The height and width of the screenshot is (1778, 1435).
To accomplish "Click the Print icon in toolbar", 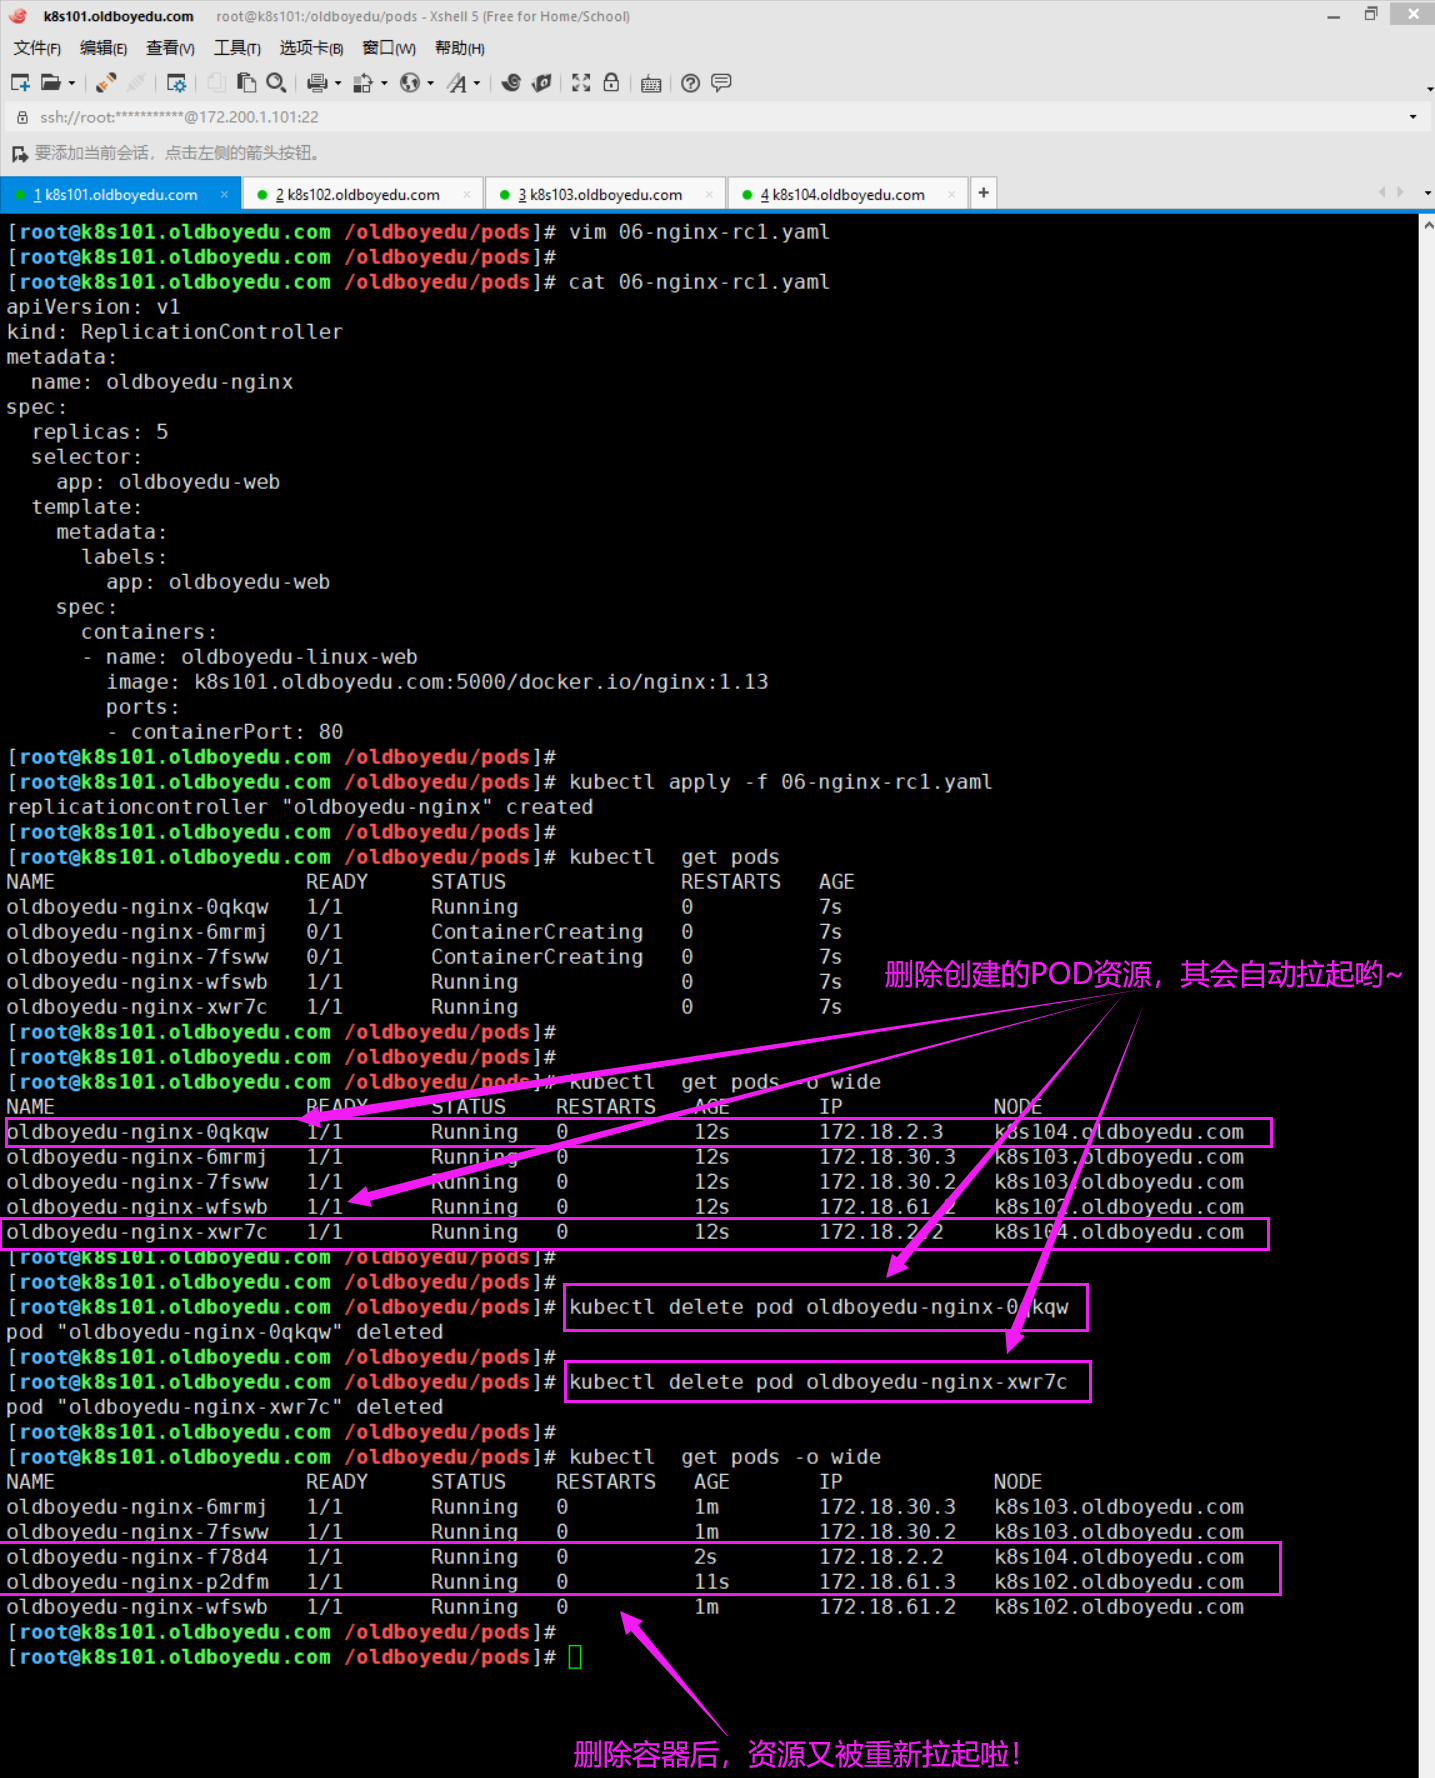I will (x=317, y=83).
